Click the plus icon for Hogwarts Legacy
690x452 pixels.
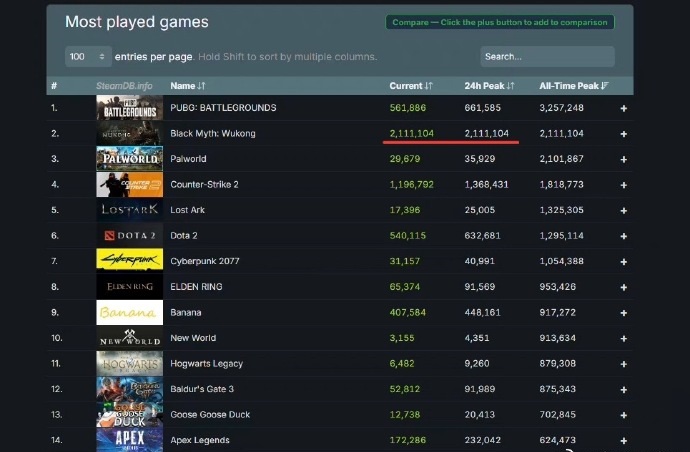click(624, 364)
